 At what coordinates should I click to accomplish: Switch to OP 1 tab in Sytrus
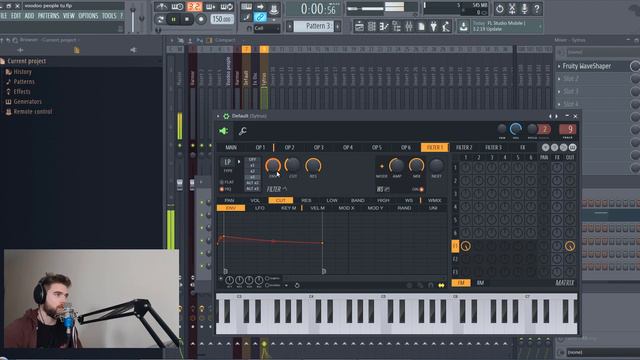tap(260, 147)
